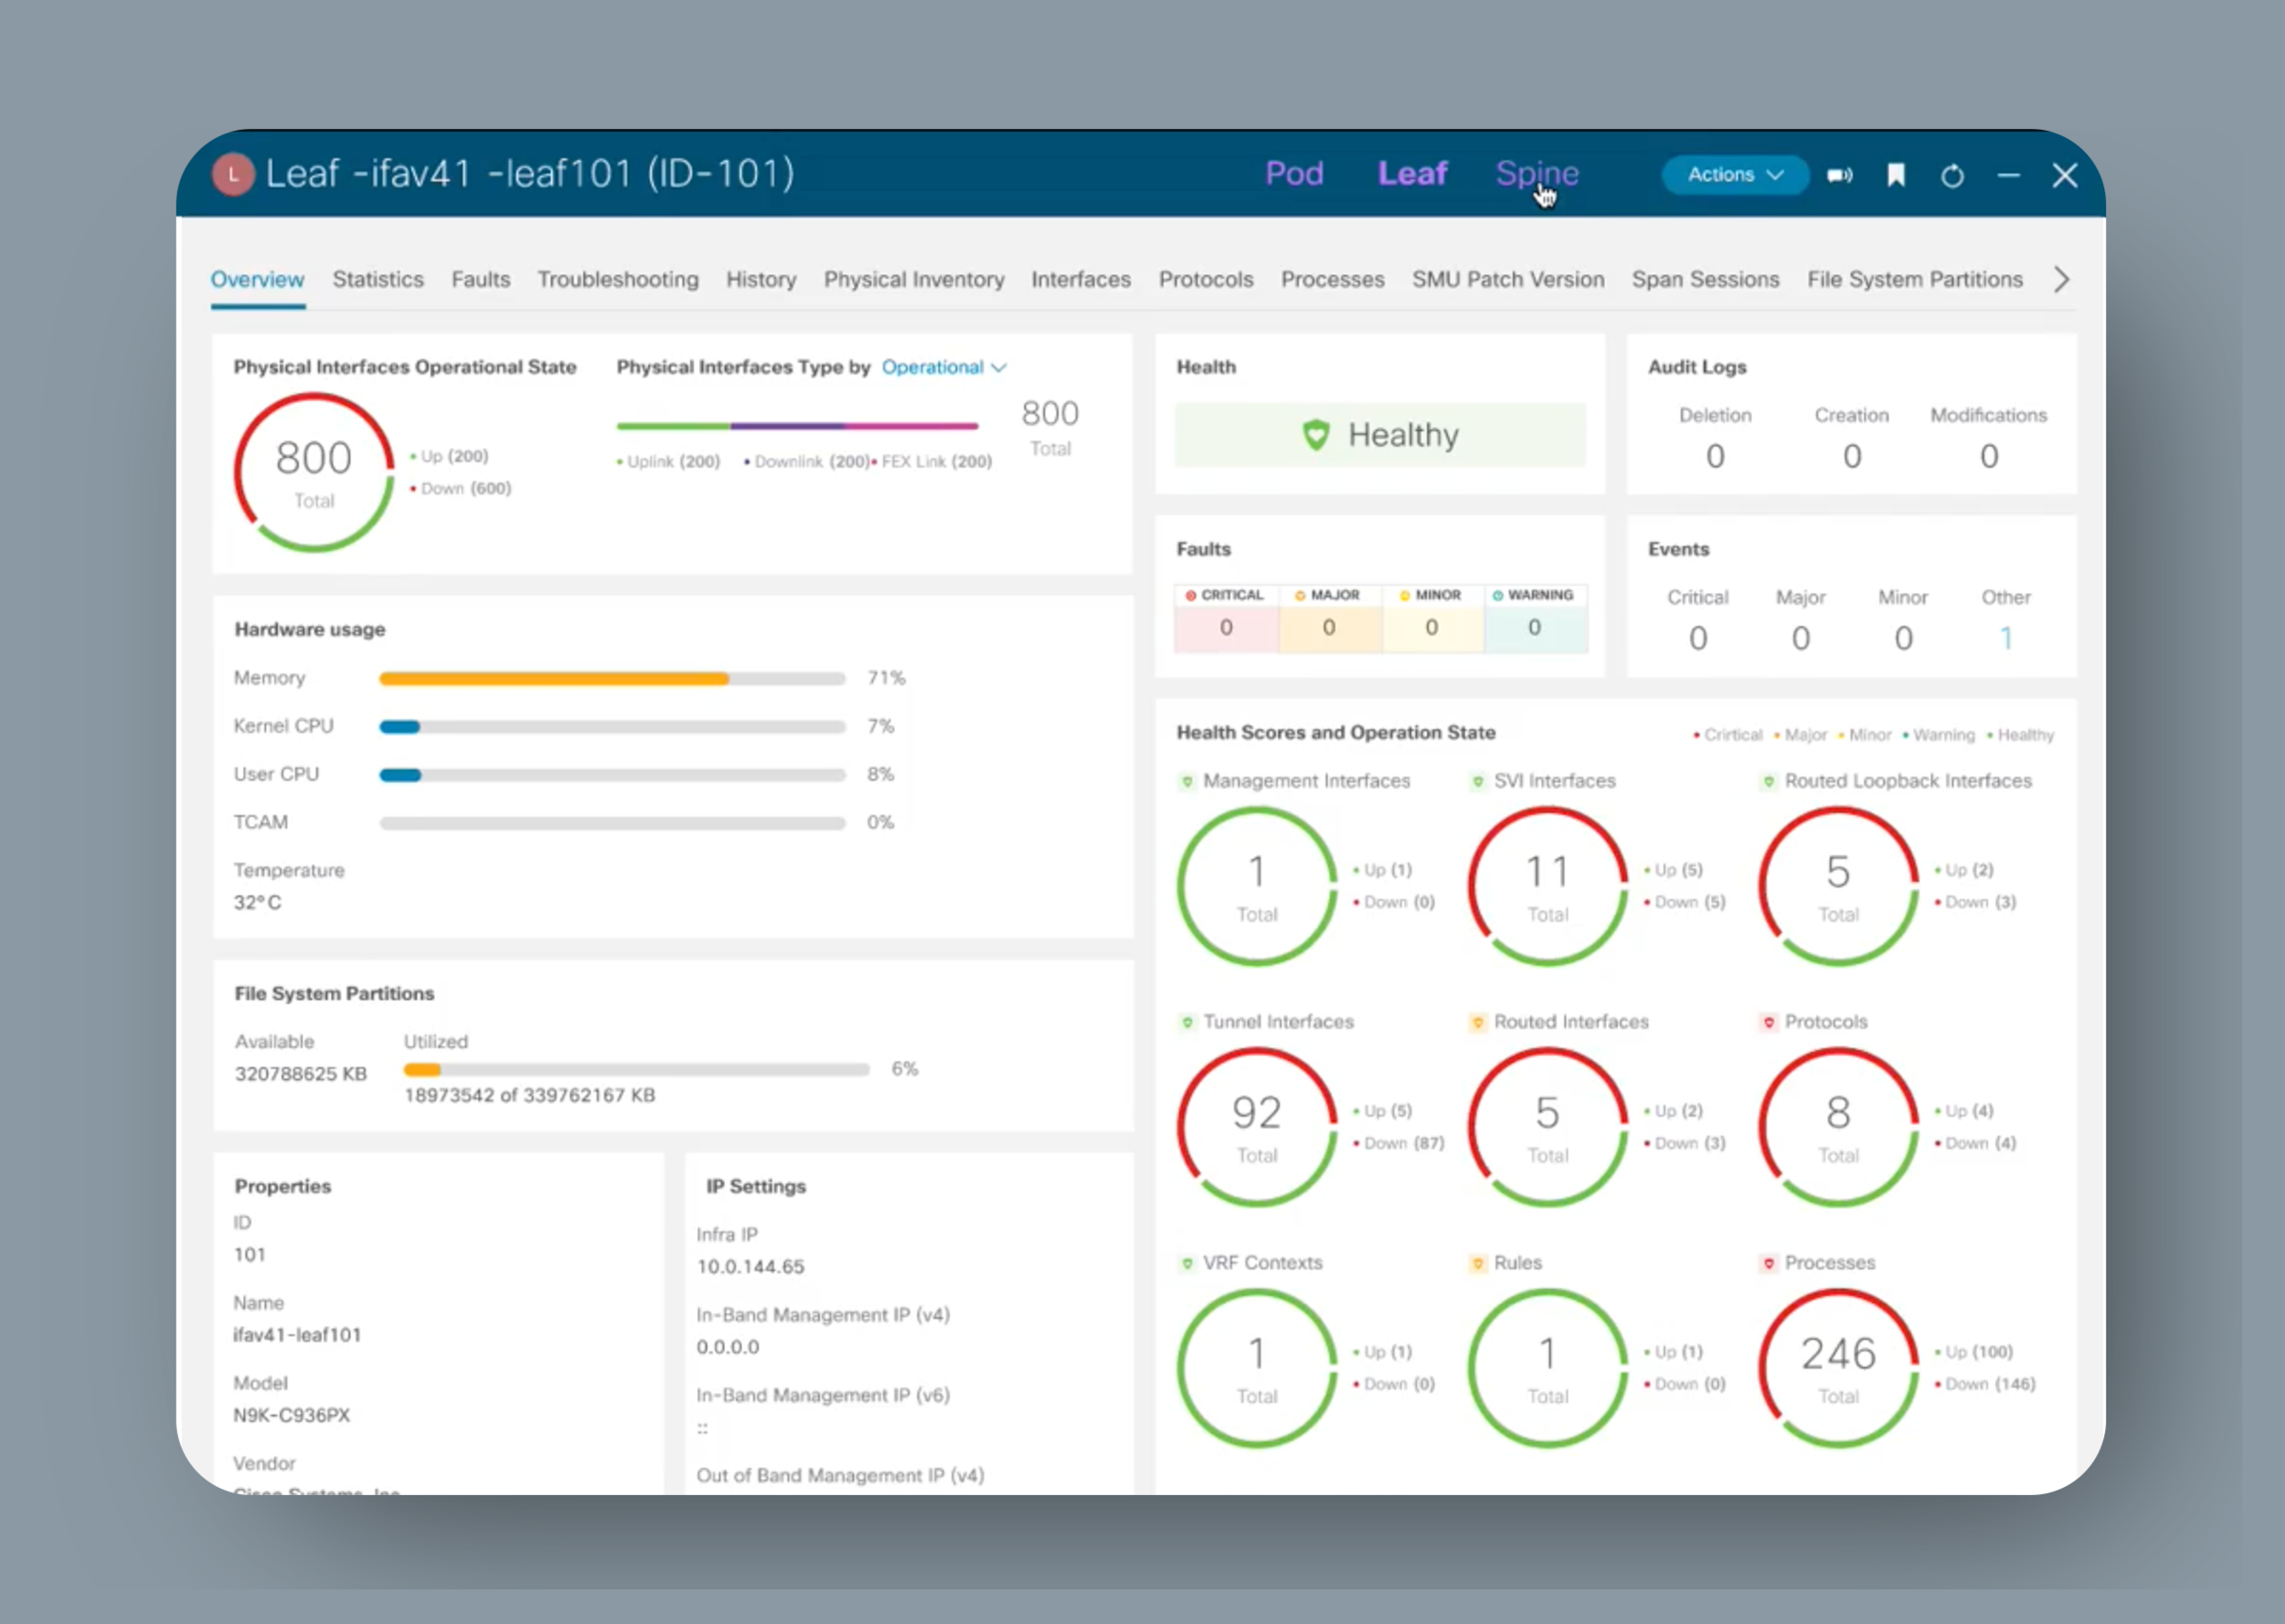Click the Protocols health shield icon
The height and width of the screenshot is (1624, 2285).
click(x=1768, y=1022)
